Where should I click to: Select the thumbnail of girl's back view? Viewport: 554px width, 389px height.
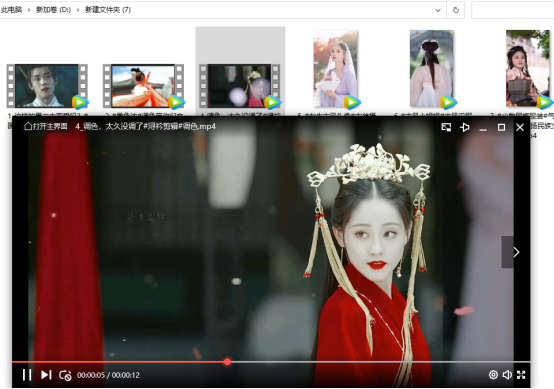coord(432,69)
